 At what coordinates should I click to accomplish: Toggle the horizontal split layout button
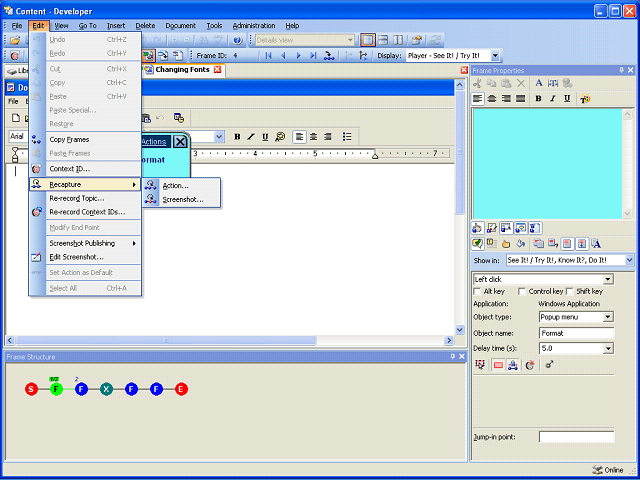[383, 40]
